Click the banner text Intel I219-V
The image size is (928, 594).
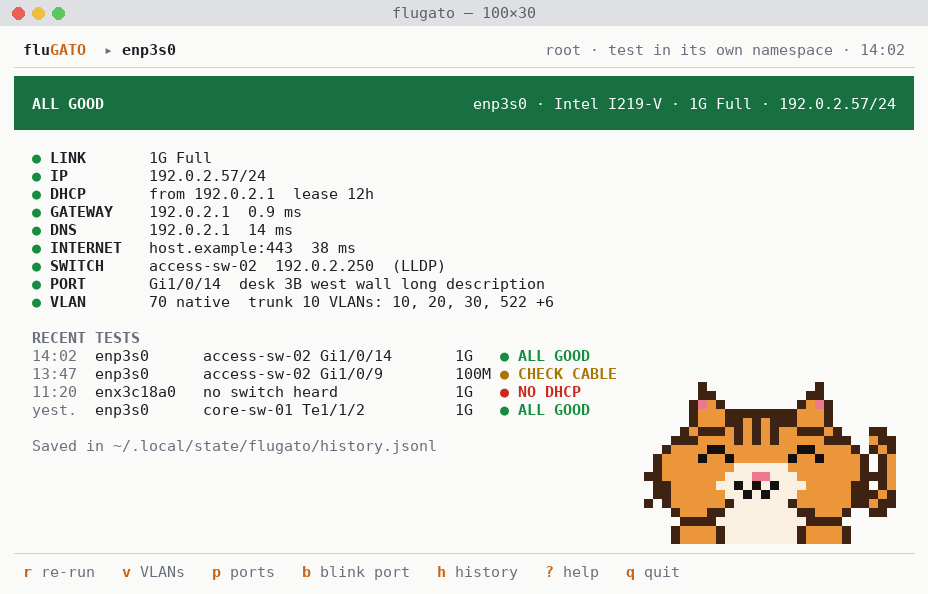click(608, 104)
